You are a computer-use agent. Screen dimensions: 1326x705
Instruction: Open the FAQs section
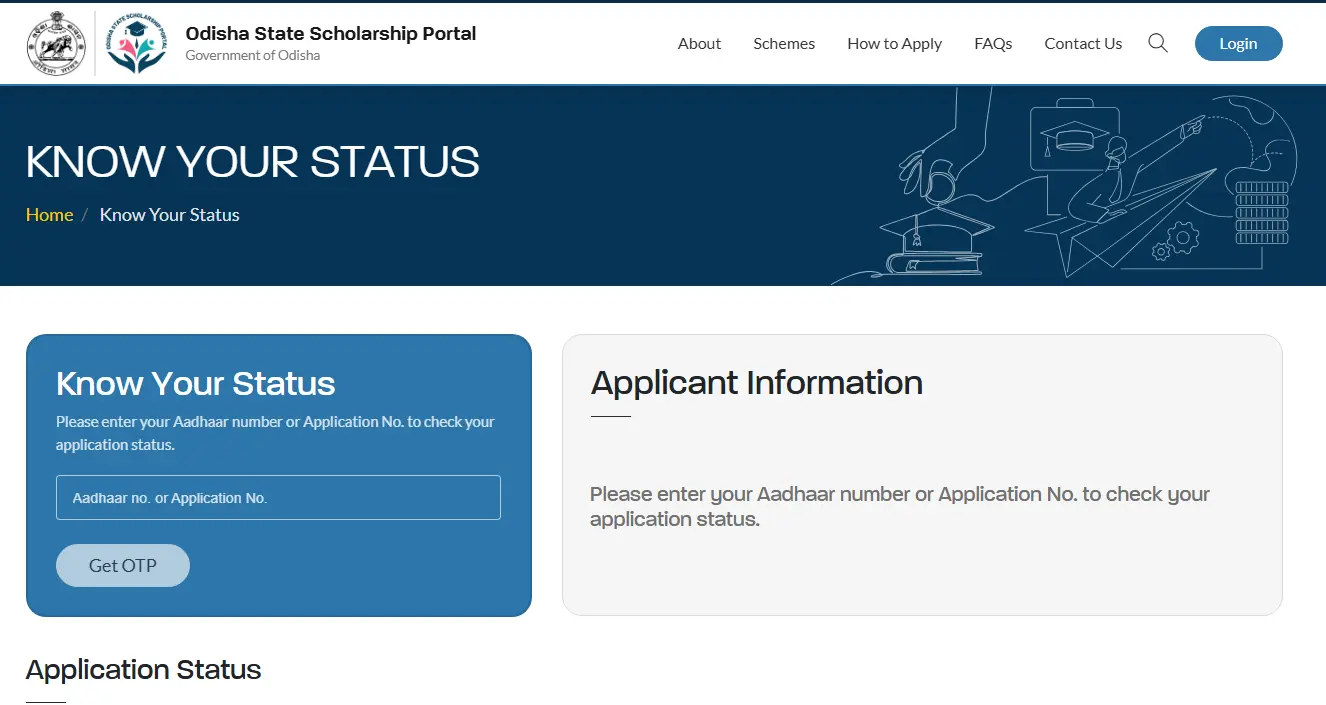993,43
